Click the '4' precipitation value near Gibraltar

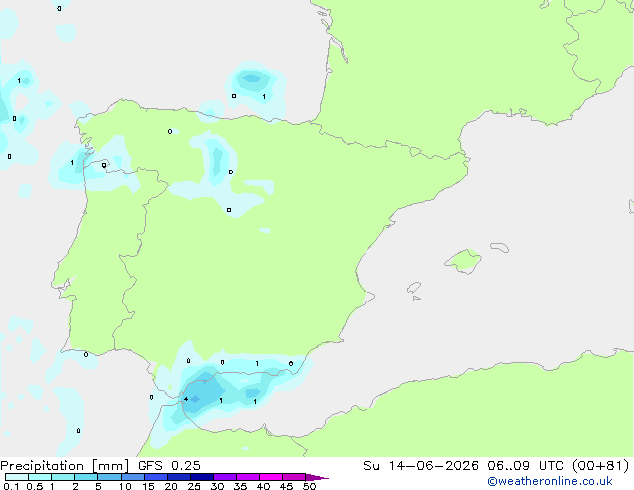click(186, 399)
